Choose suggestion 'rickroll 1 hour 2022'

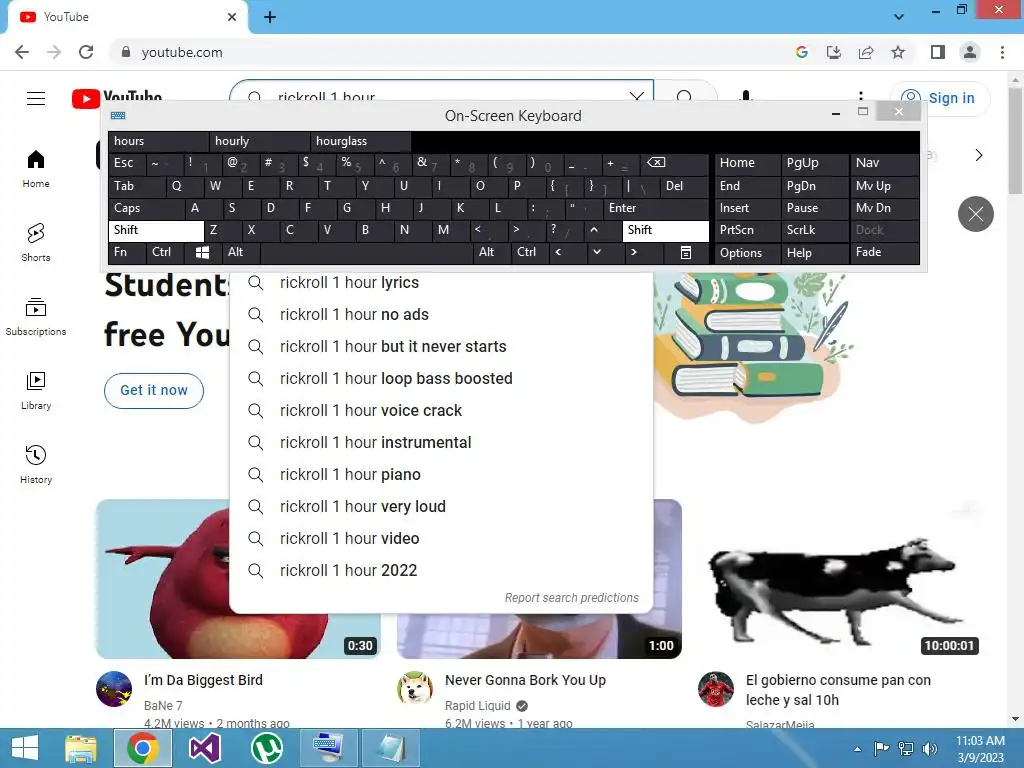tap(441, 571)
